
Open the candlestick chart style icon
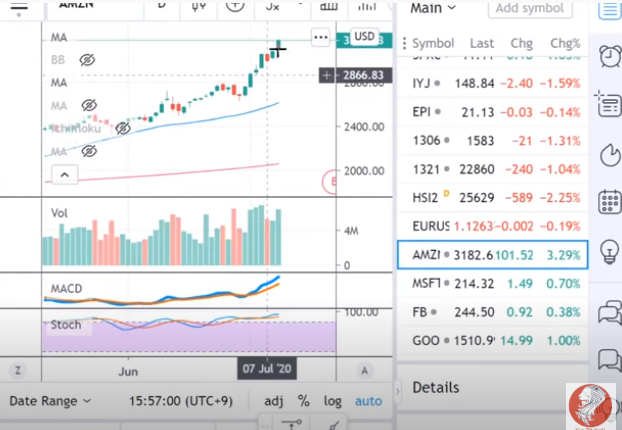(x=198, y=6)
